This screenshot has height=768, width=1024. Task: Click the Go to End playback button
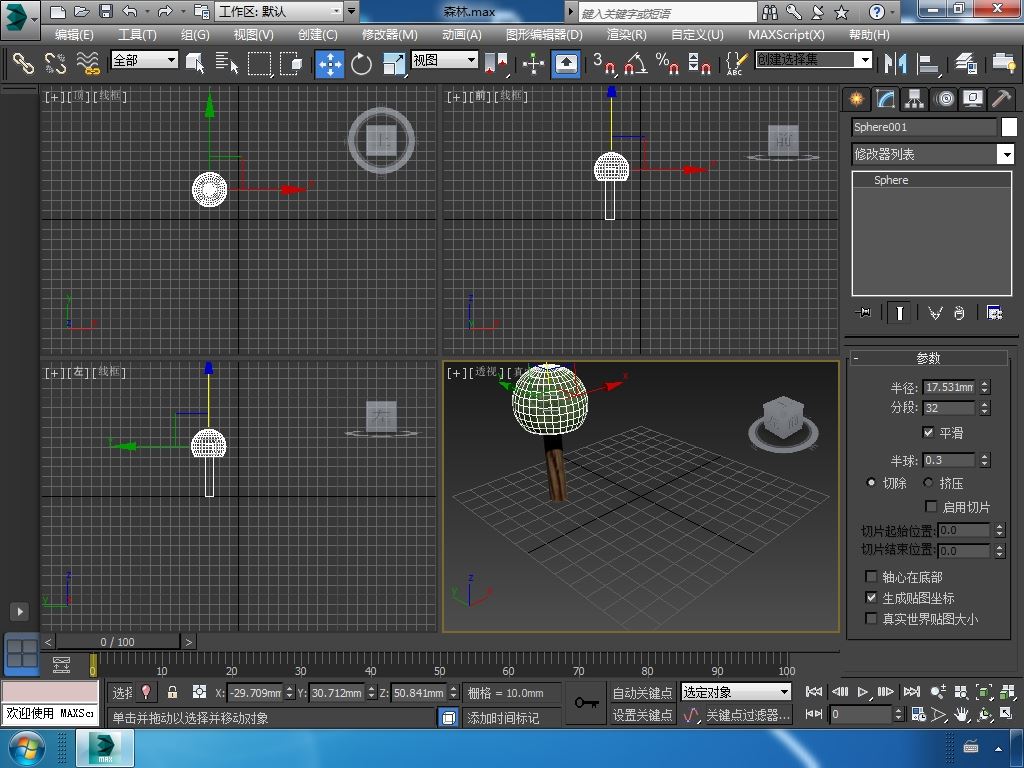pos(912,692)
